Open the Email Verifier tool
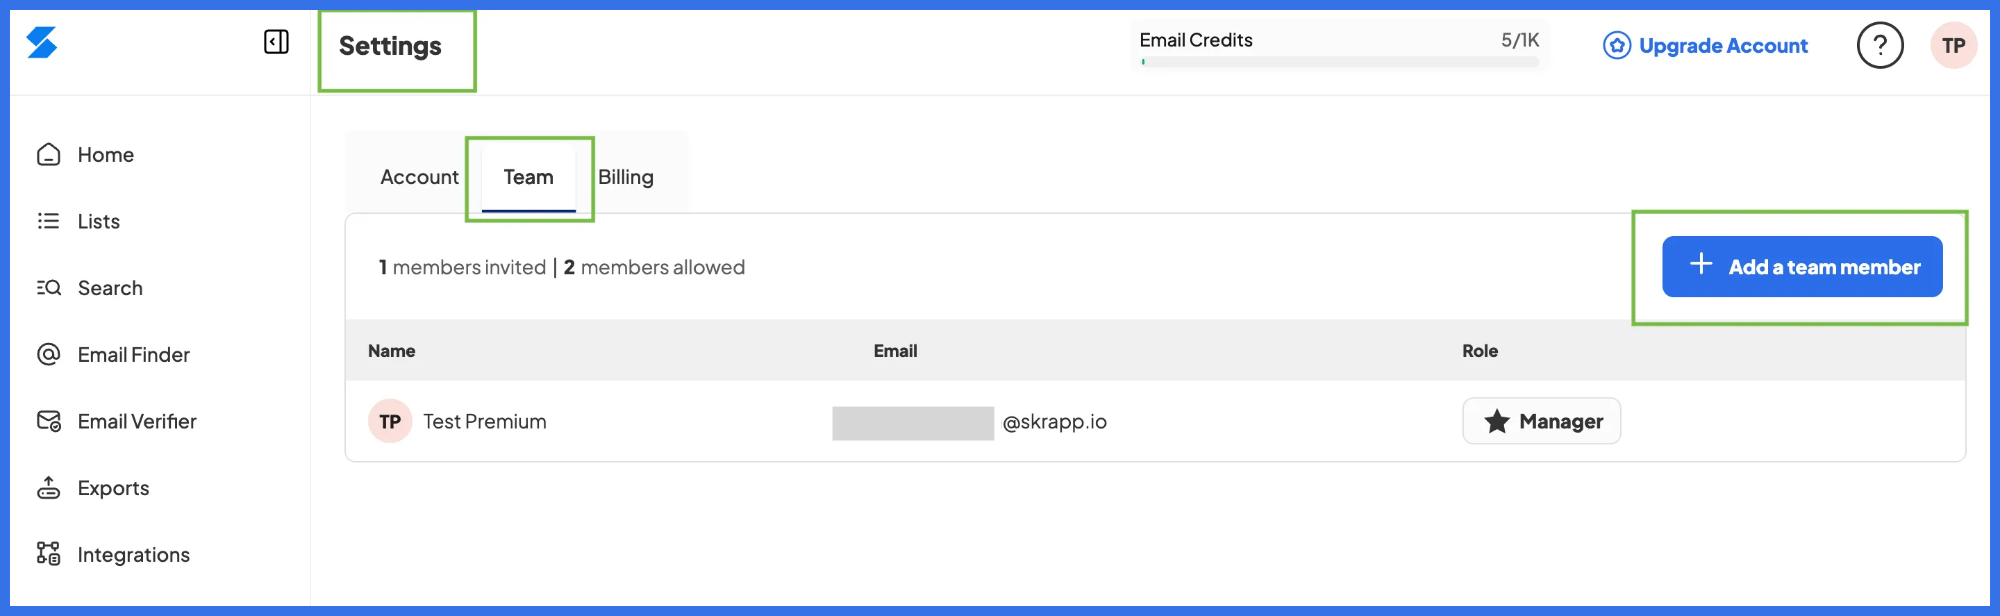 point(117,421)
